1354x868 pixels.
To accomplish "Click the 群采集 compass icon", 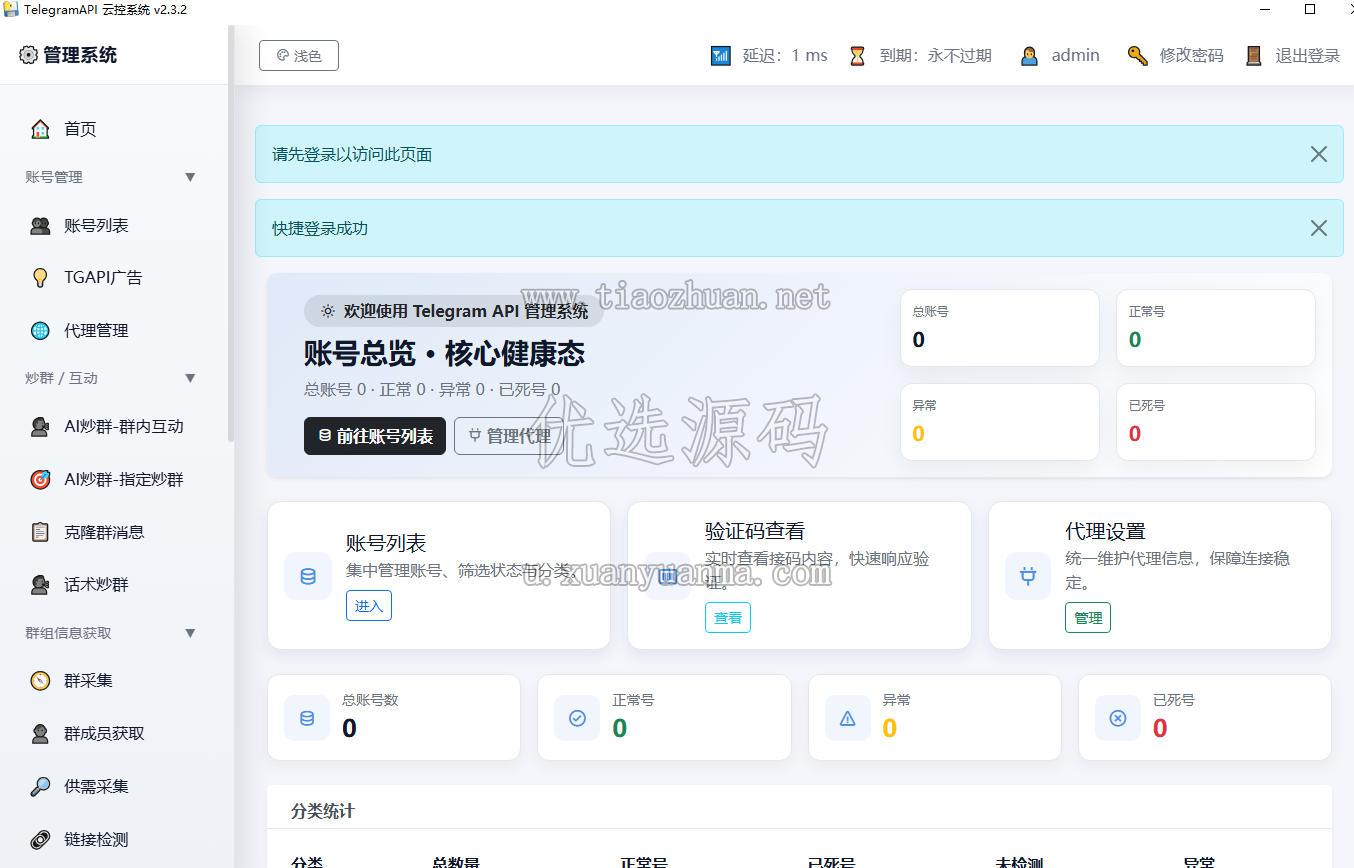I will coord(40,681).
